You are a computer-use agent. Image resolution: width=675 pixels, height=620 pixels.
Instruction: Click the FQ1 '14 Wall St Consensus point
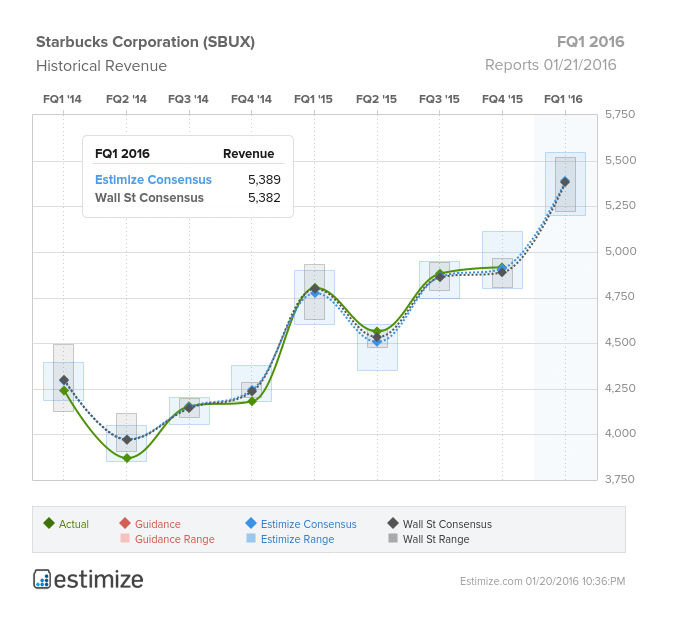[x=64, y=380]
